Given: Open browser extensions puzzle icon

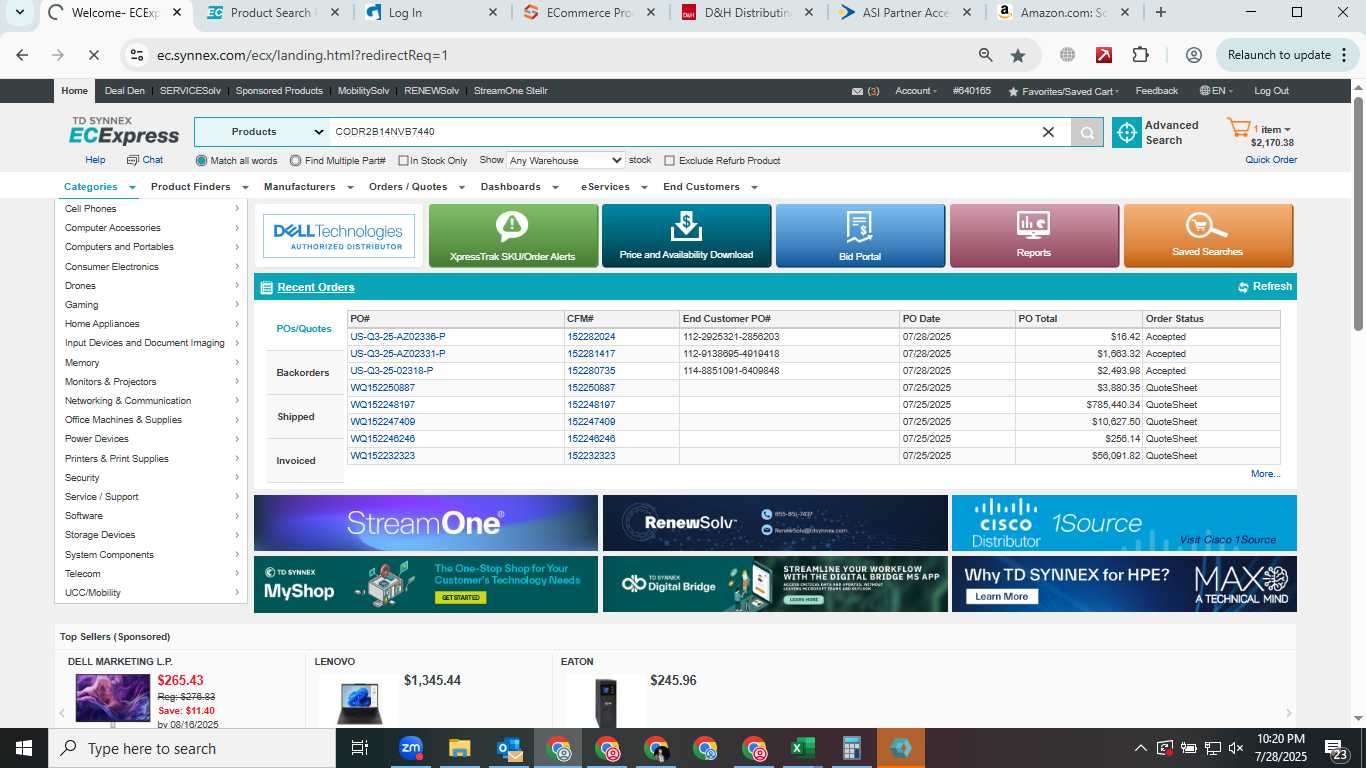Looking at the screenshot, I should coord(1140,55).
